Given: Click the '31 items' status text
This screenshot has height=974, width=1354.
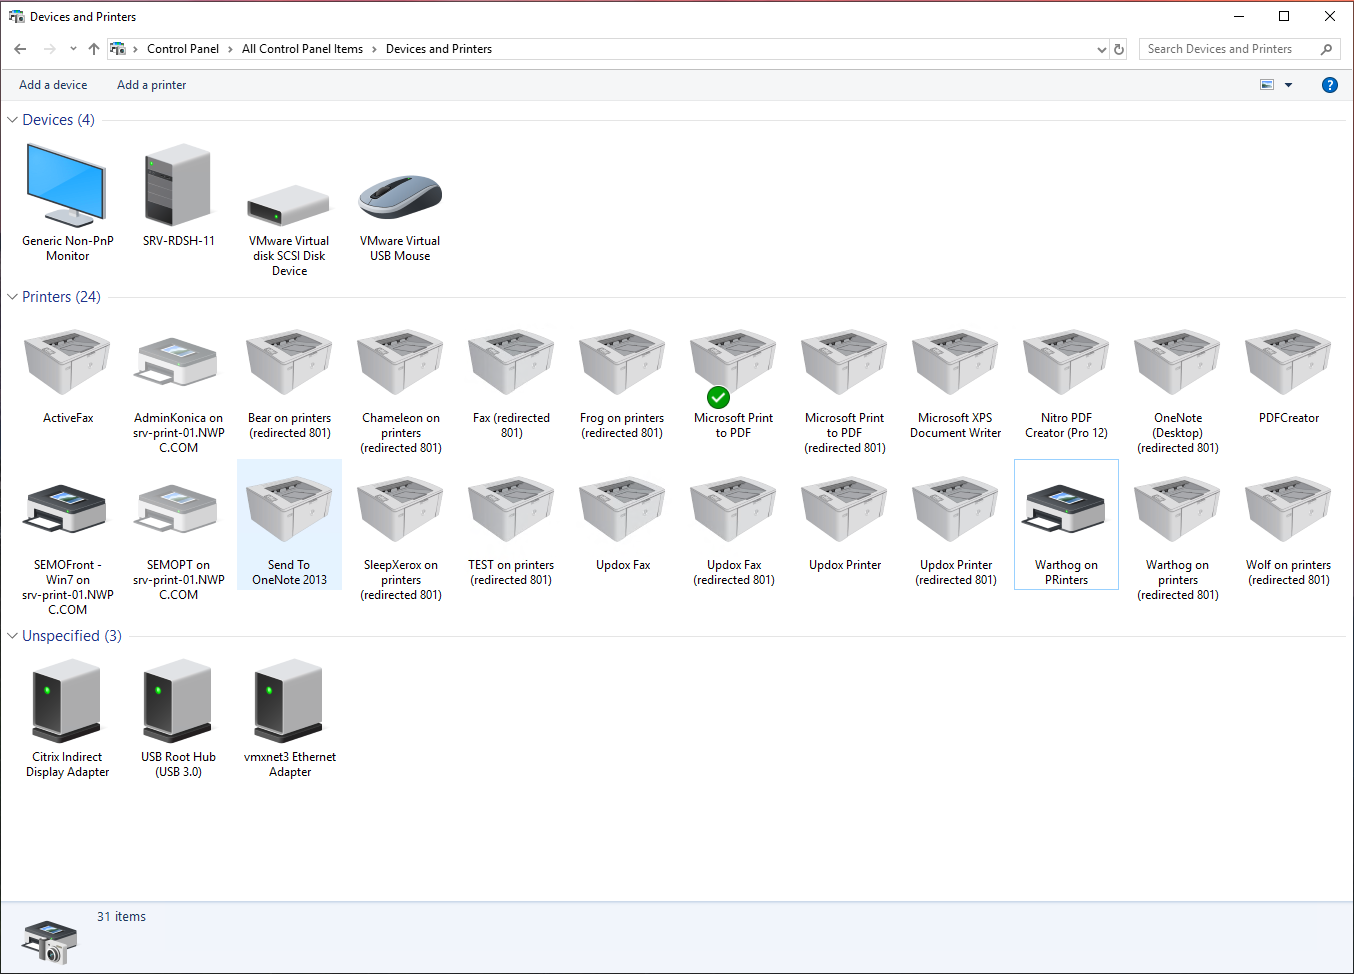Looking at the screenshot, I should click(121, 917).
